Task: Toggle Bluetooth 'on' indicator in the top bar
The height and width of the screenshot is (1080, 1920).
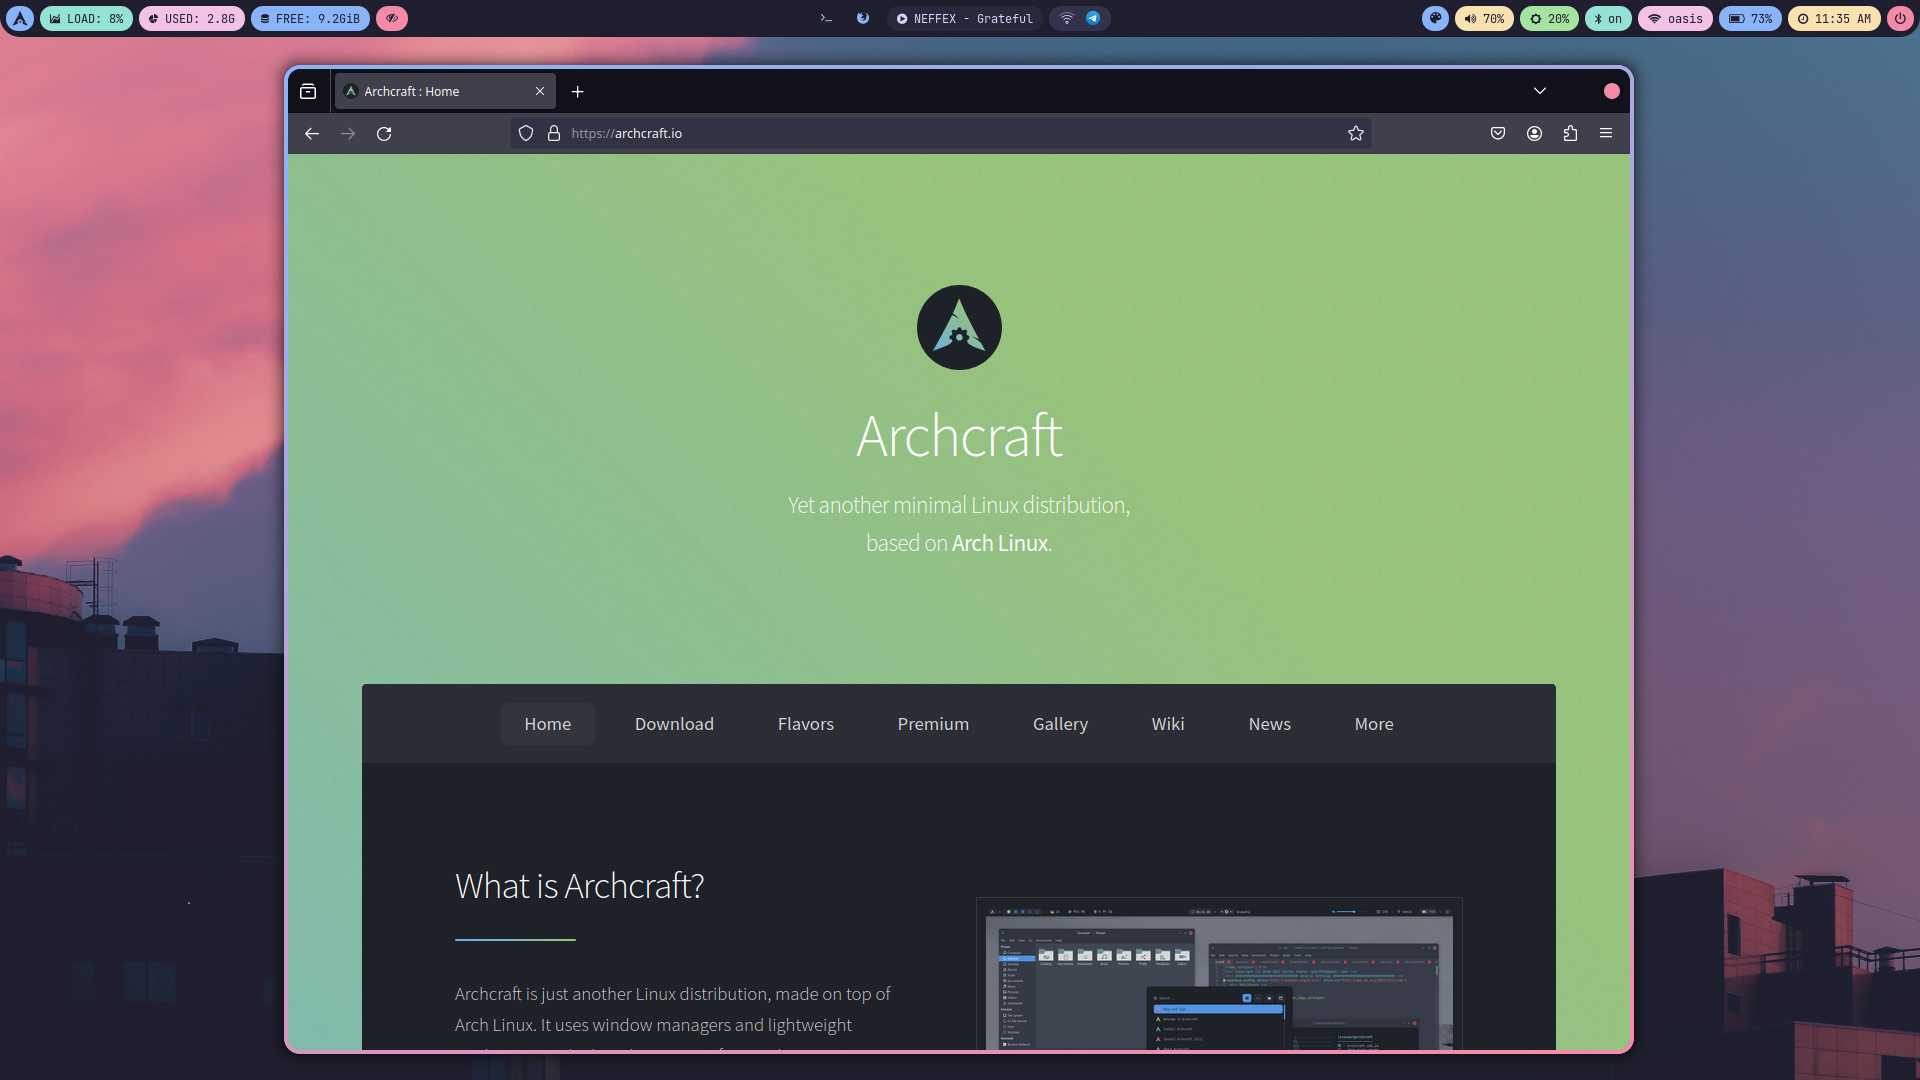Action: tap(1608, 18)
